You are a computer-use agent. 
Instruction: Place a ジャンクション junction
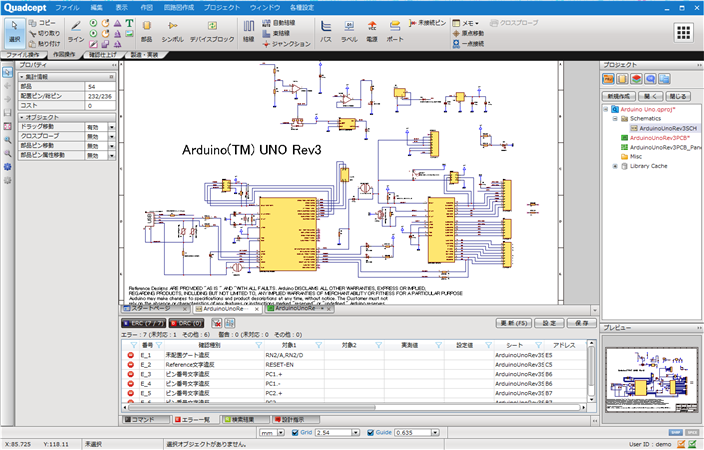click(286, 44)
